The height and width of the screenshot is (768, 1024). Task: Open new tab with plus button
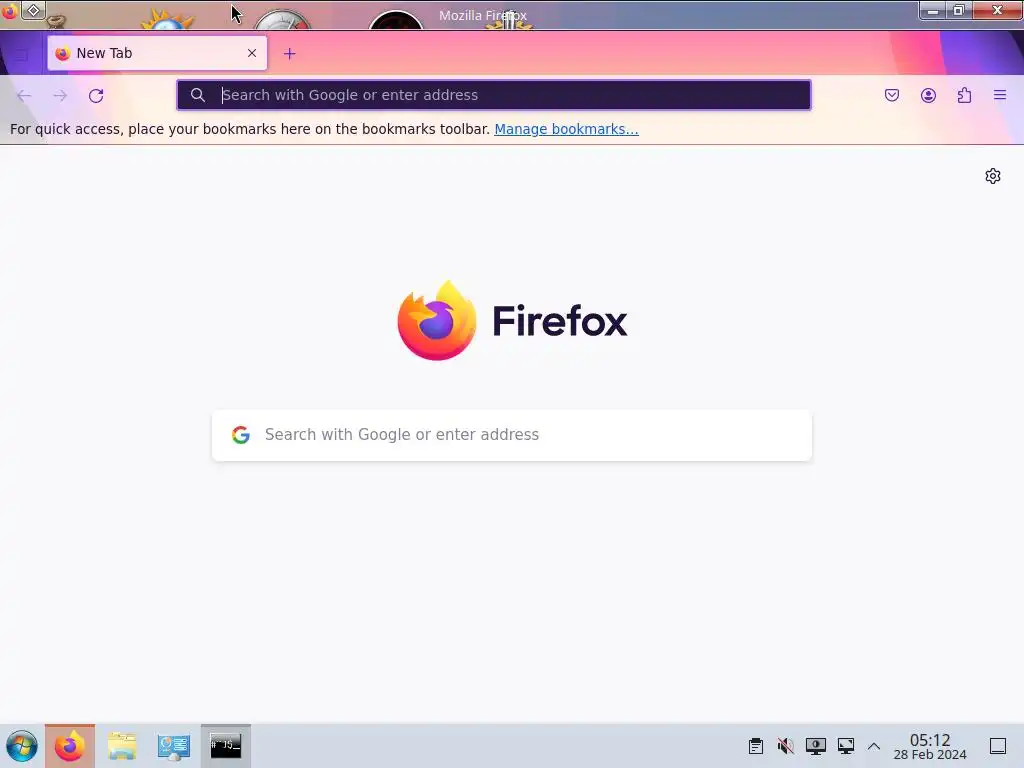[x=289, y=54]
